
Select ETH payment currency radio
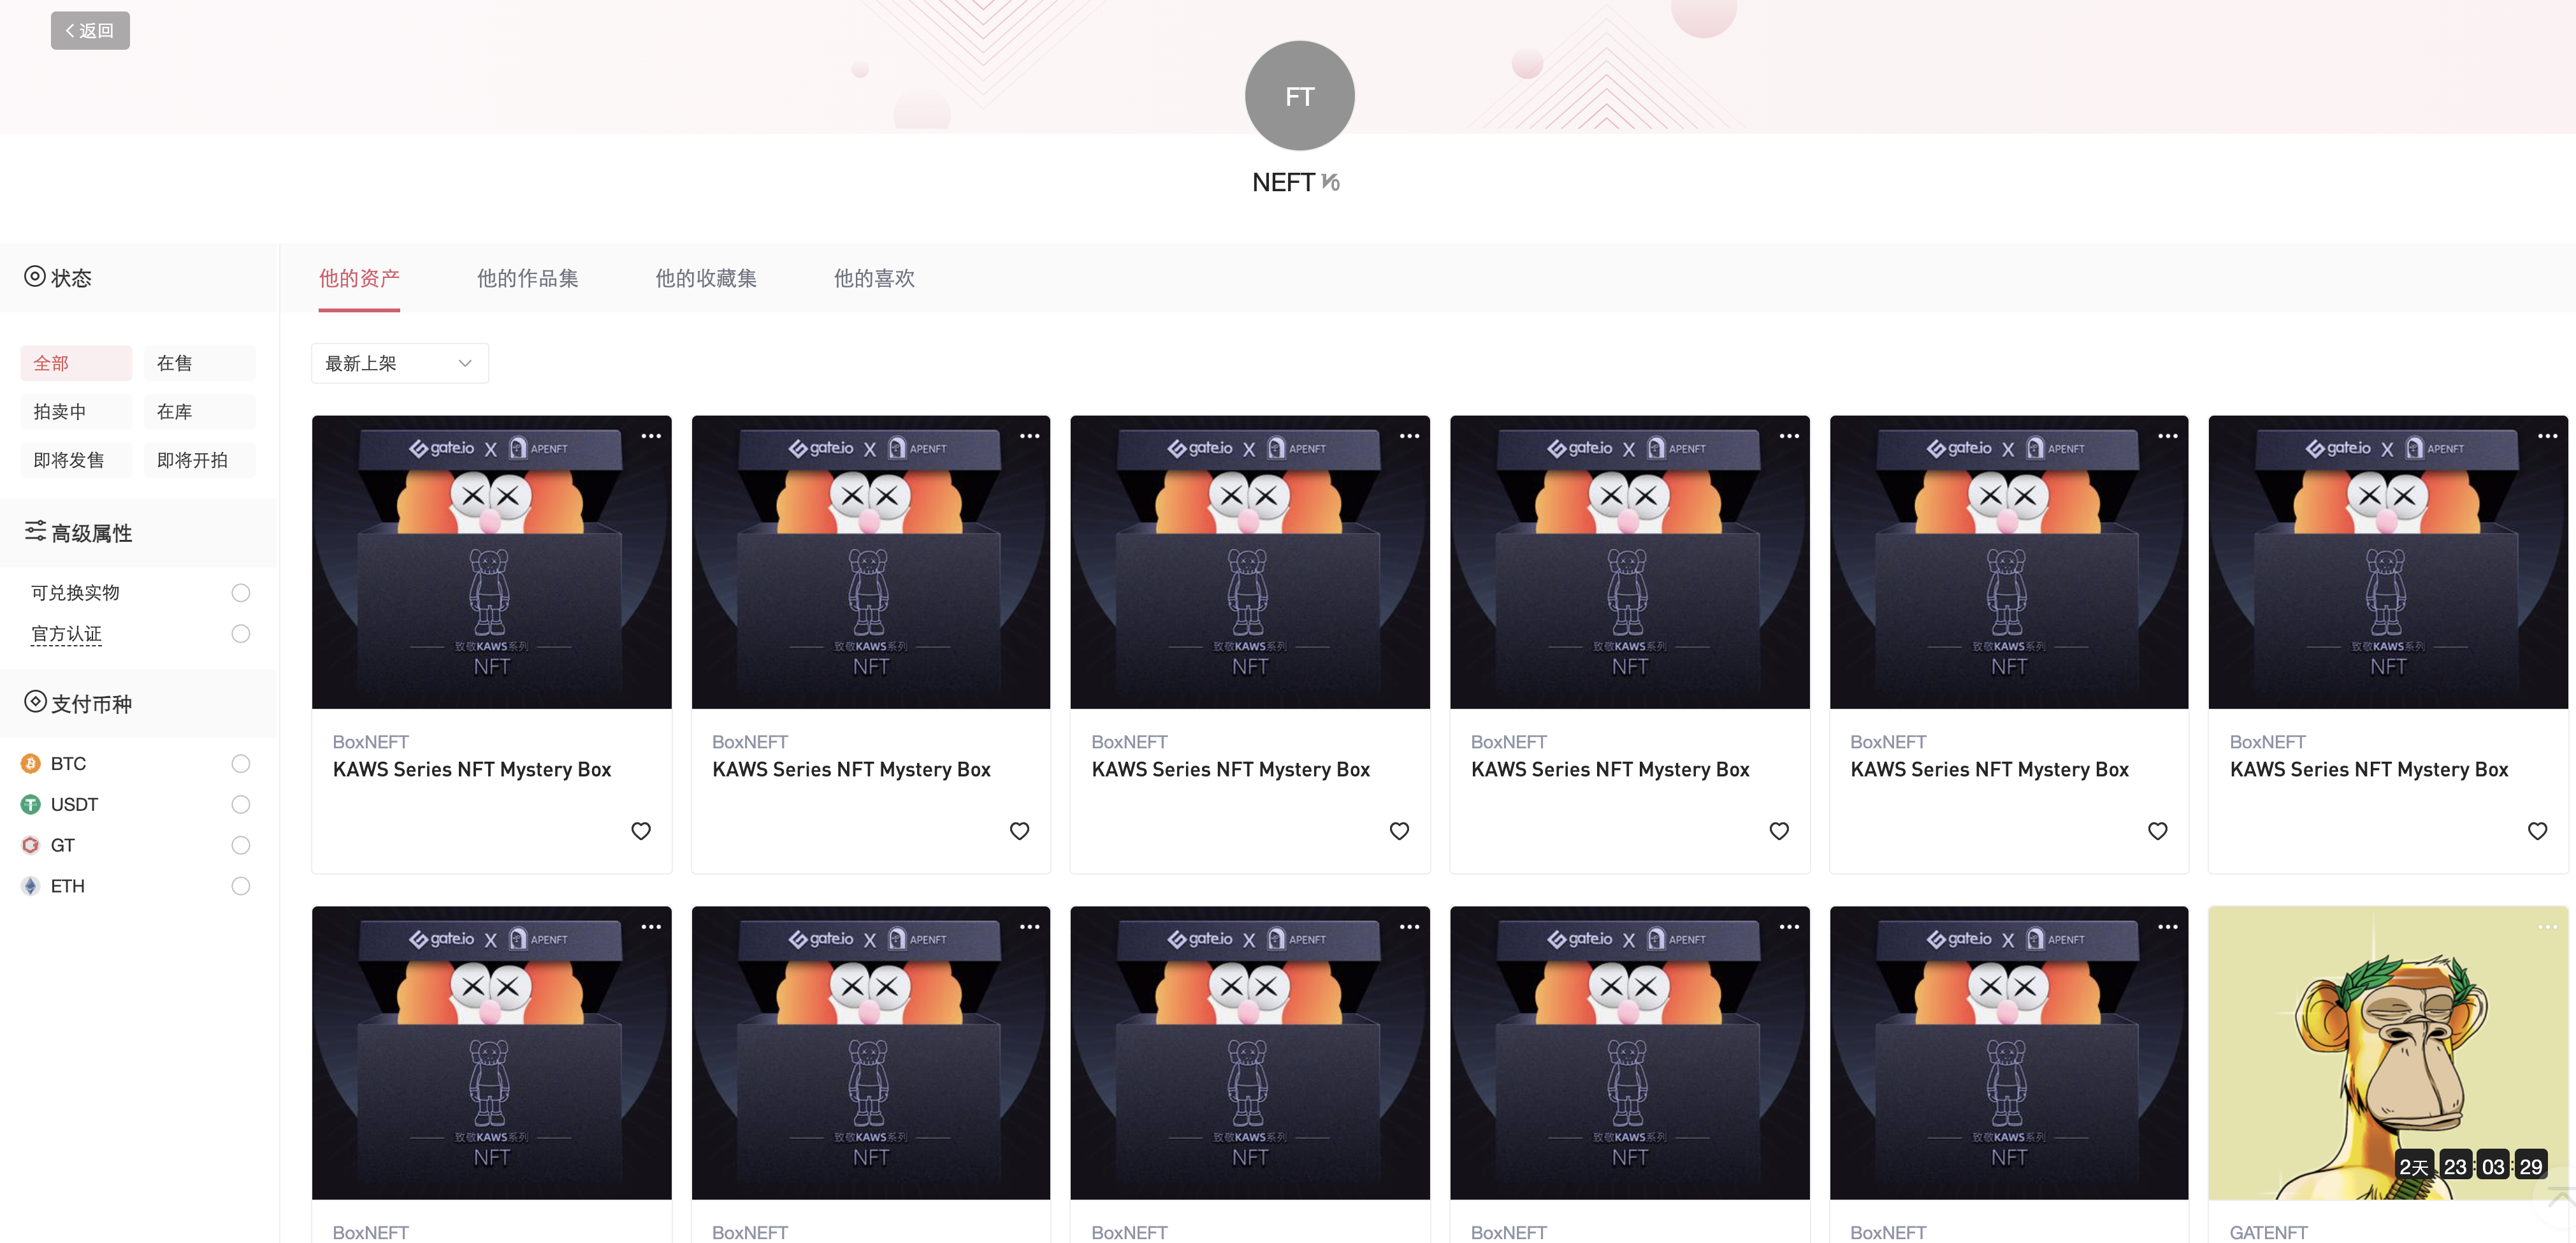coord(241,887)
